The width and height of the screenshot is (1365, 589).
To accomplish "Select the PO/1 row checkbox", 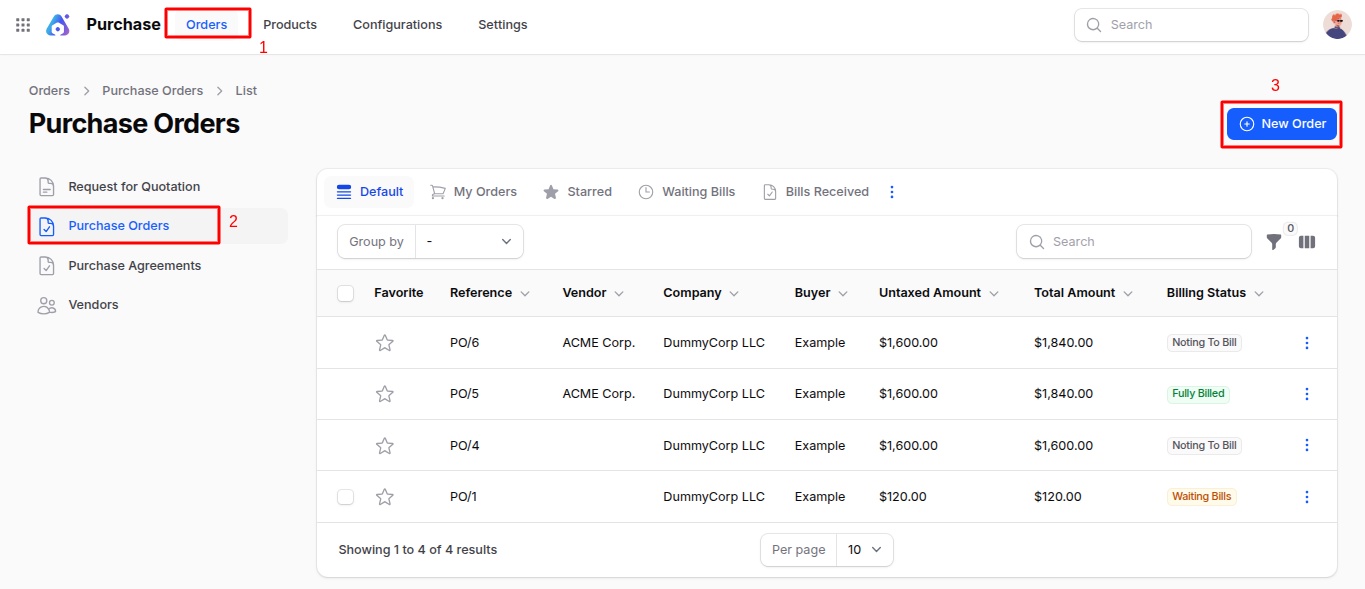I will [x=346, y=497].
